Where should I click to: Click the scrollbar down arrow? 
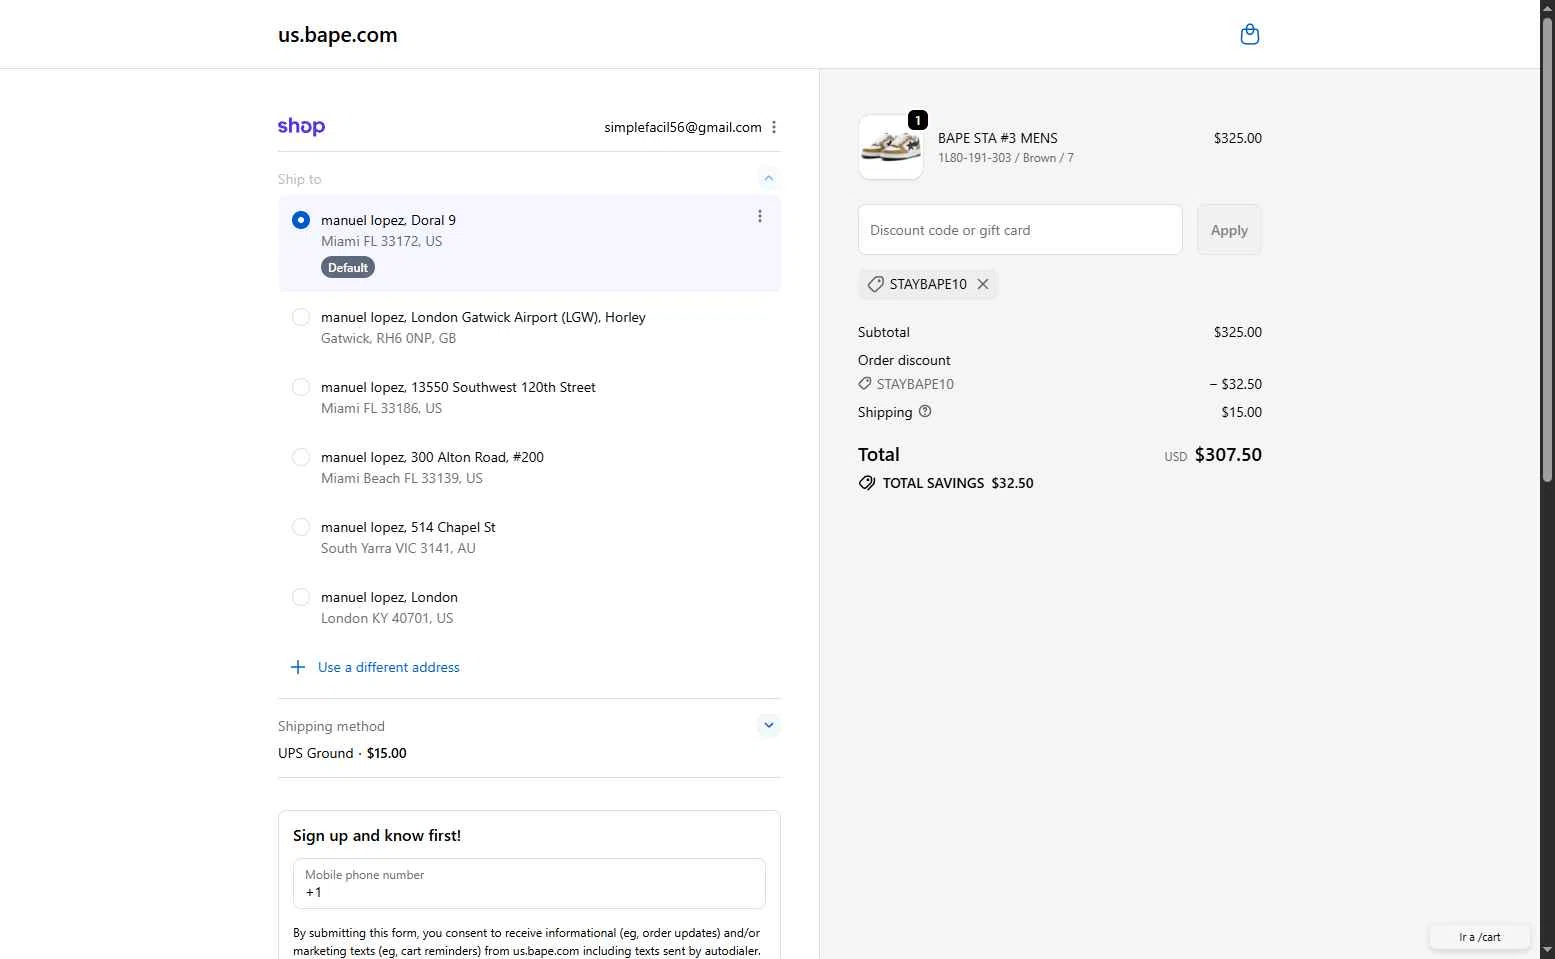(1547, 949)
